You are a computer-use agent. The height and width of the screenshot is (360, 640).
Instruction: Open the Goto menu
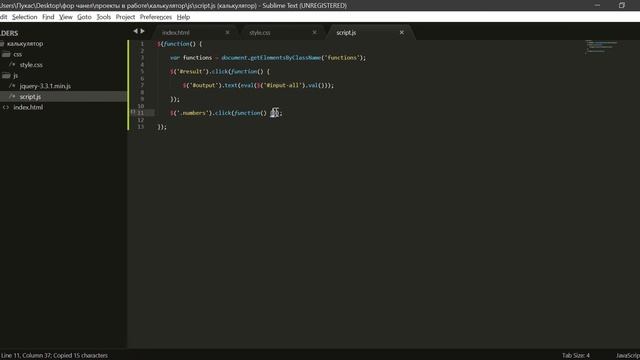coord(84,17)
